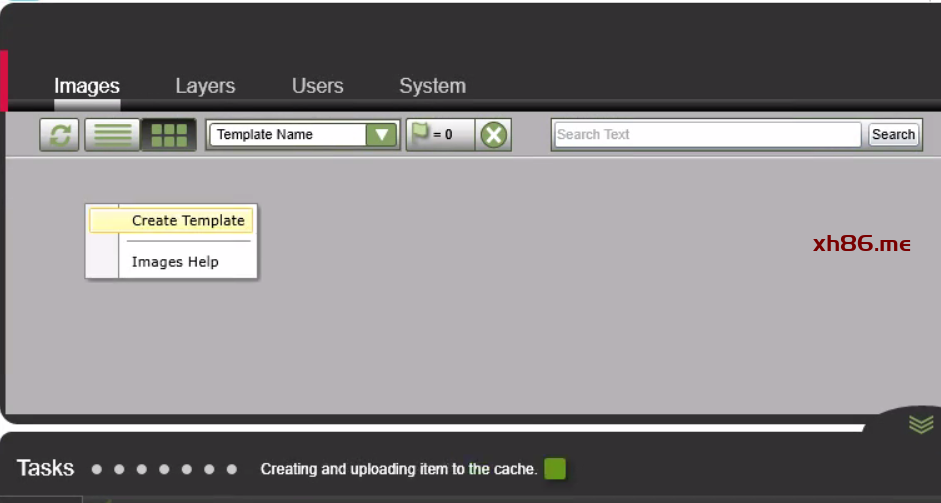Expand the tasks panel double chevron
The width and height of the screenshot is (941, 503).
pos(921,424)
